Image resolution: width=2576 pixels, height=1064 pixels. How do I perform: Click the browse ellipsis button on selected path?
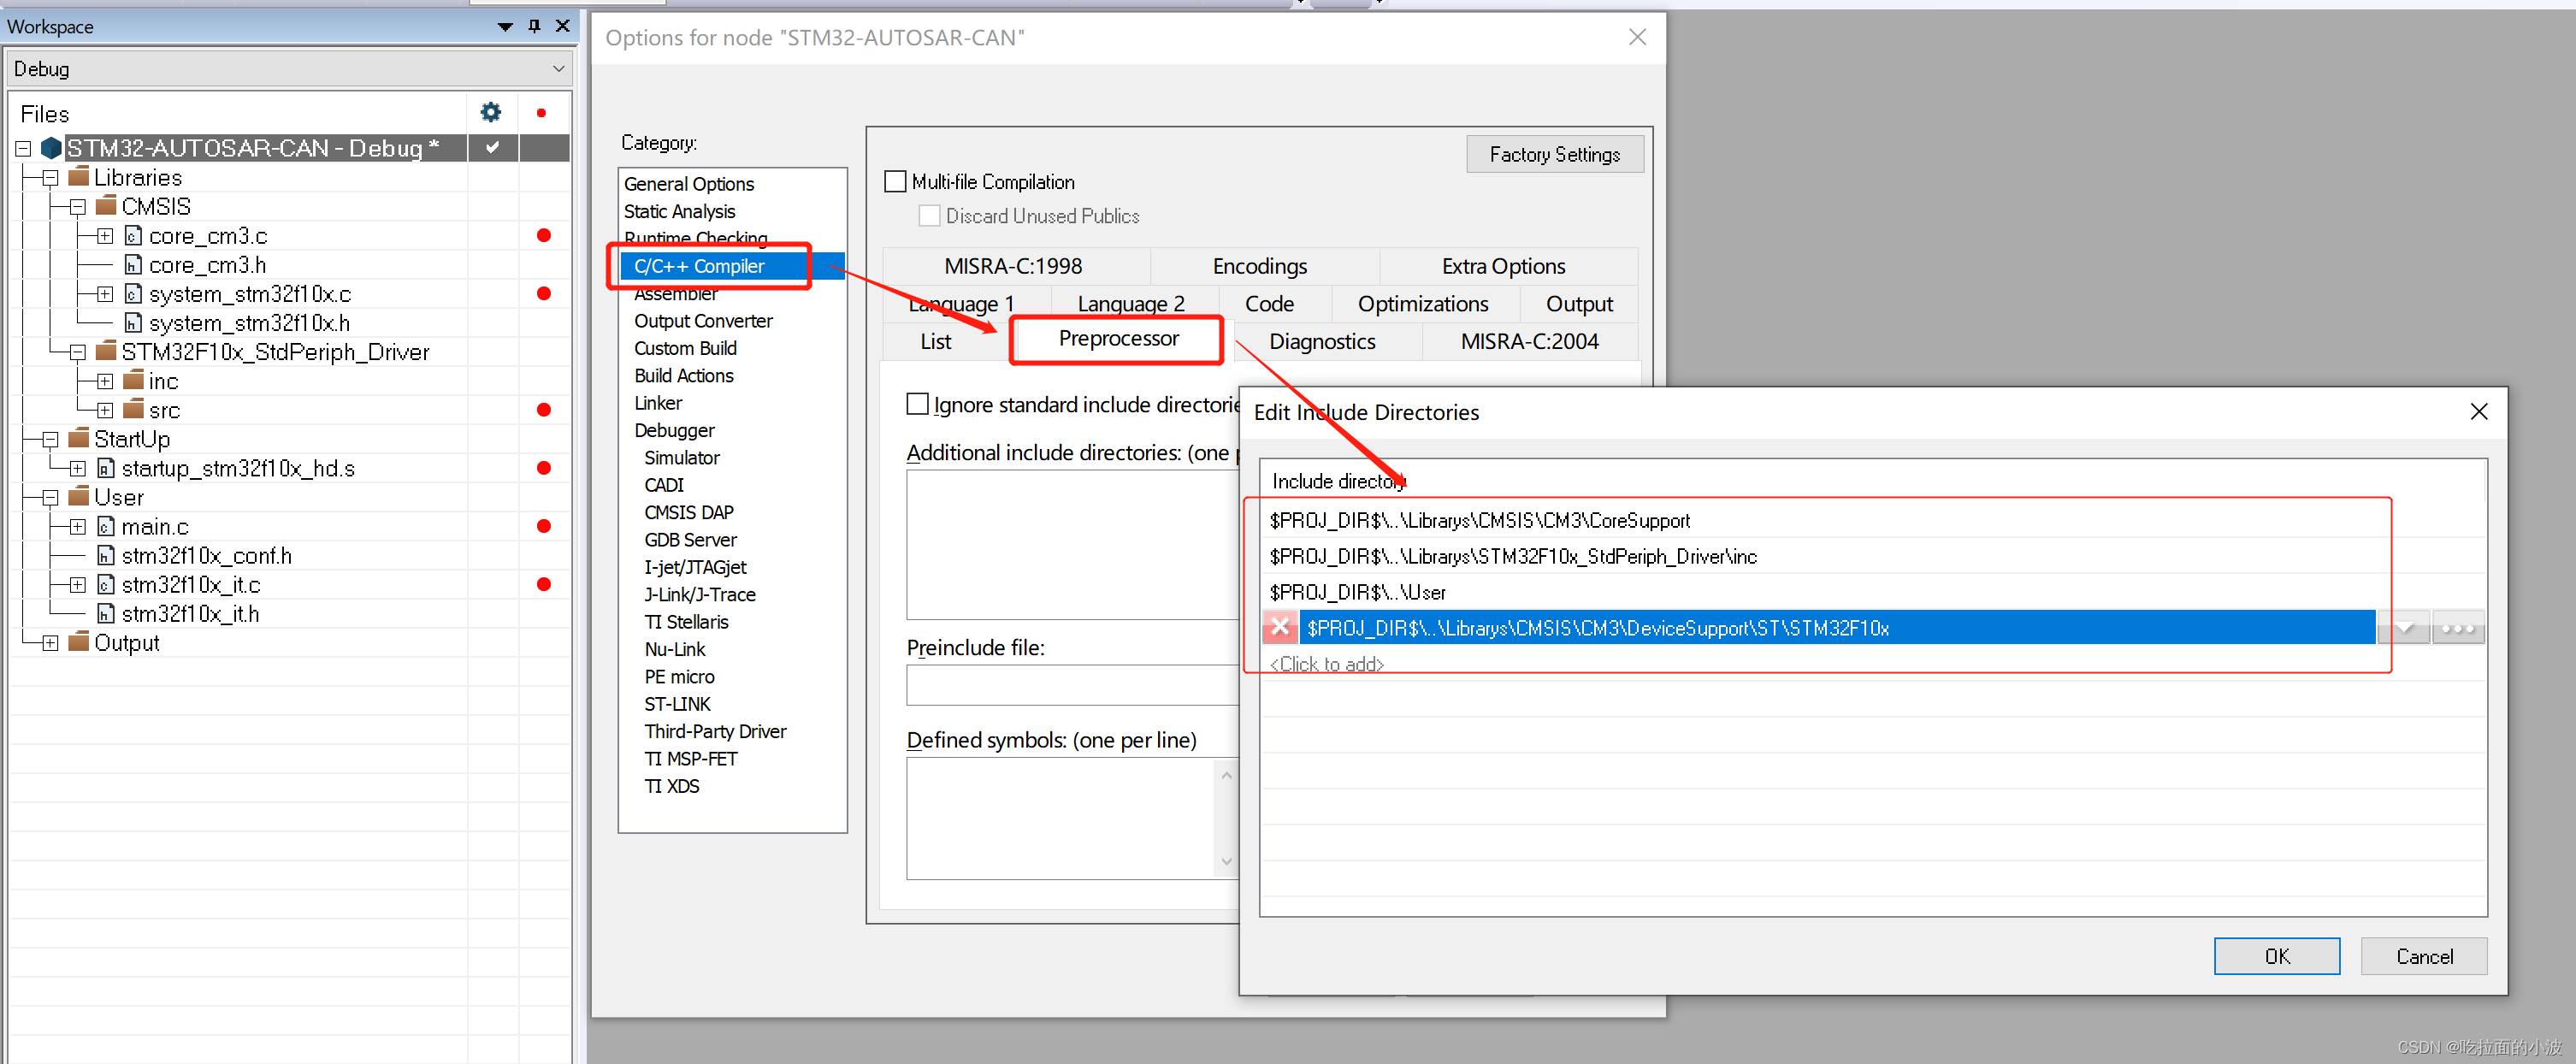(2457, 628)
